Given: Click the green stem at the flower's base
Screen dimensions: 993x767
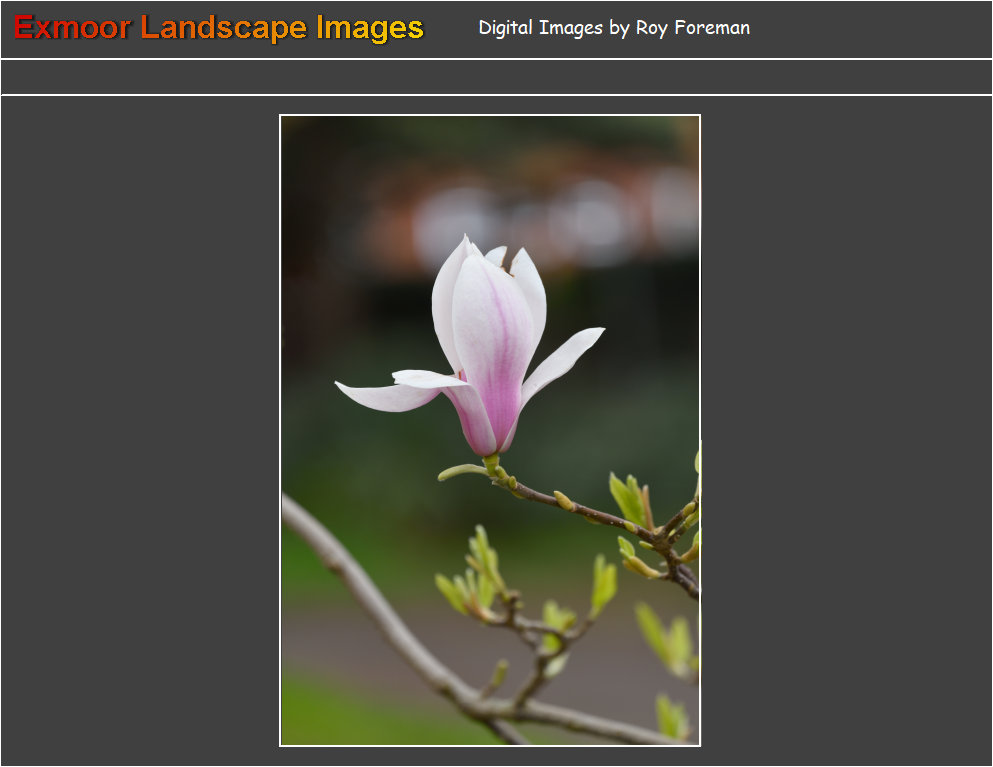Looking at the screenshot, I should pyautogui.click(x=492, y=463).
